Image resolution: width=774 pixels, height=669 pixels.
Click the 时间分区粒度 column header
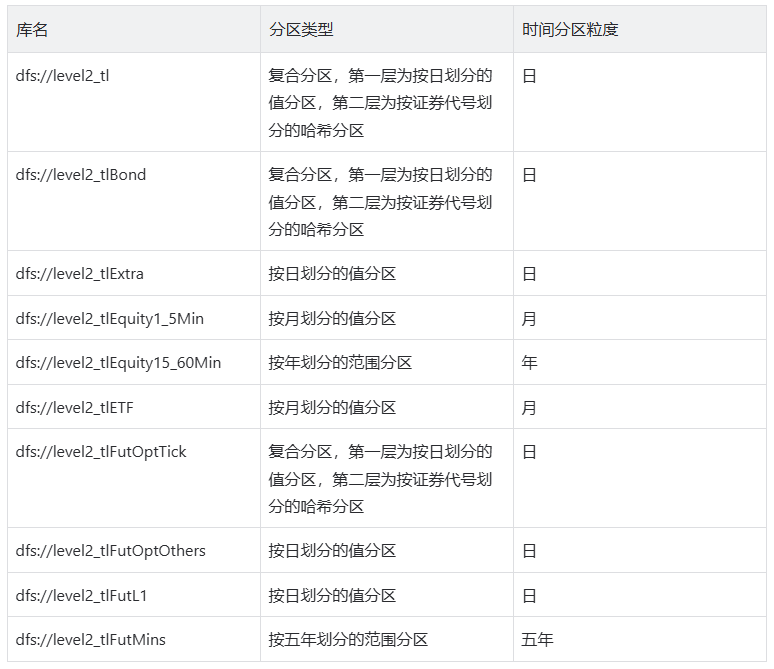(x=570, y=30)
